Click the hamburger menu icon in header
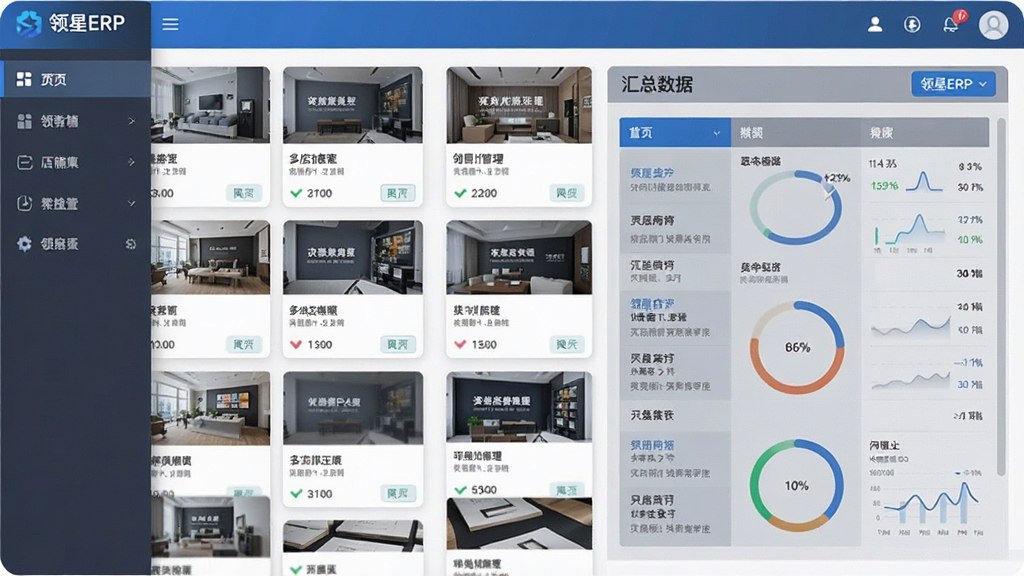Image resolution: width=1024 pixels, height=576 pixels. tap(170, 24)
